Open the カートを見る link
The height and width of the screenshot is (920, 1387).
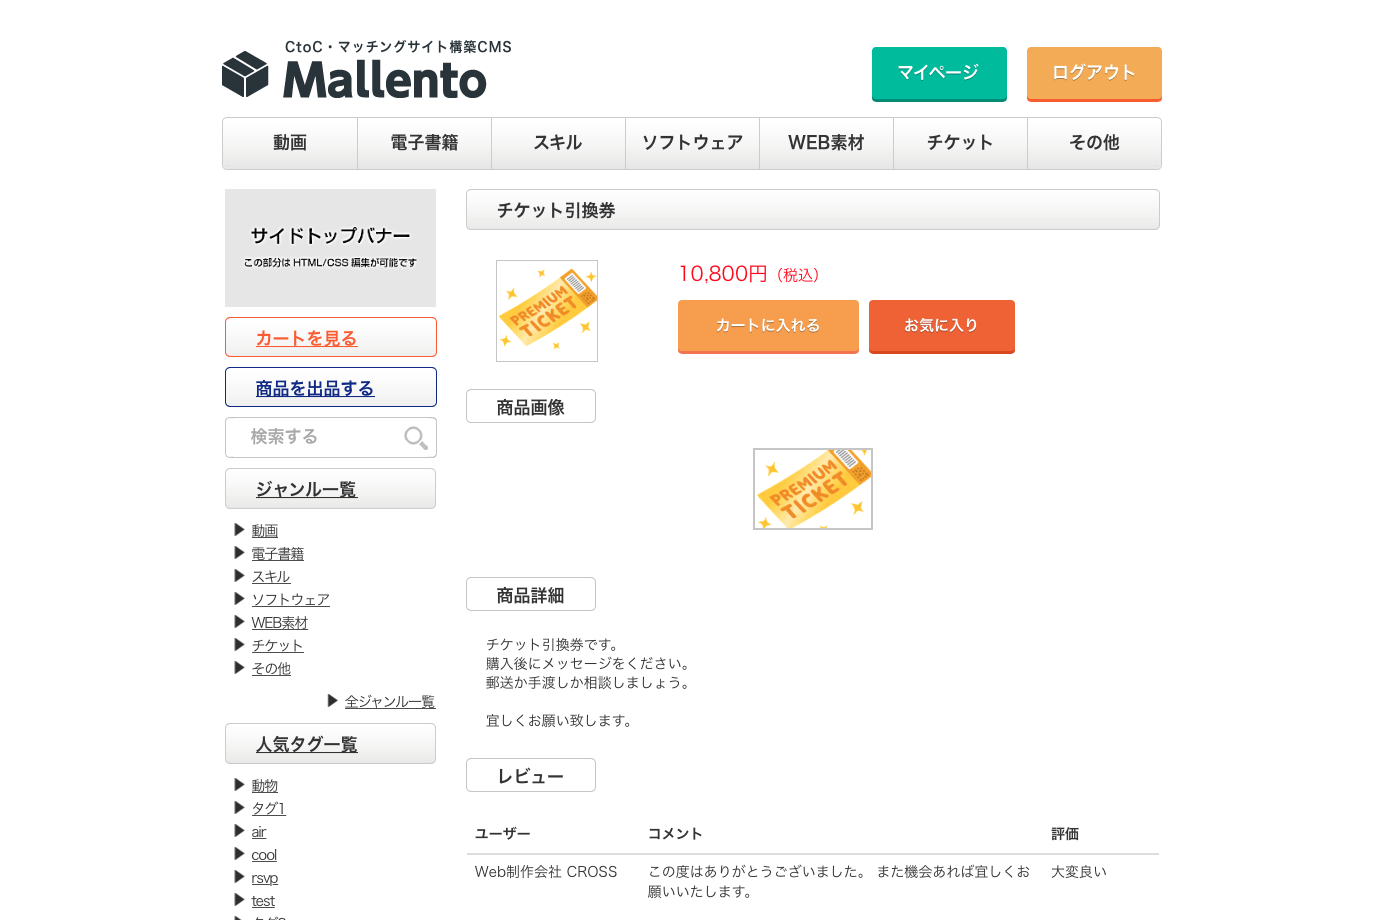point(306,338)
